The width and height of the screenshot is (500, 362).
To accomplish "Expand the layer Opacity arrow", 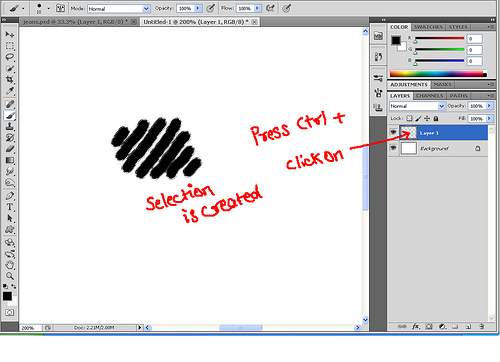I will (489, 106).
